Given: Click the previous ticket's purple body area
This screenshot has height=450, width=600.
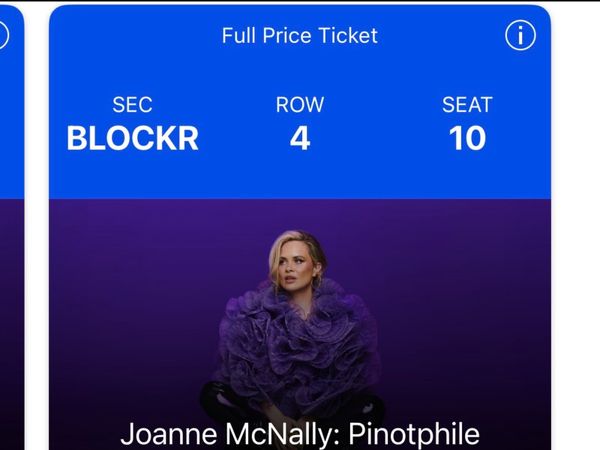Looking at the screenshot, I should (10, 320).
